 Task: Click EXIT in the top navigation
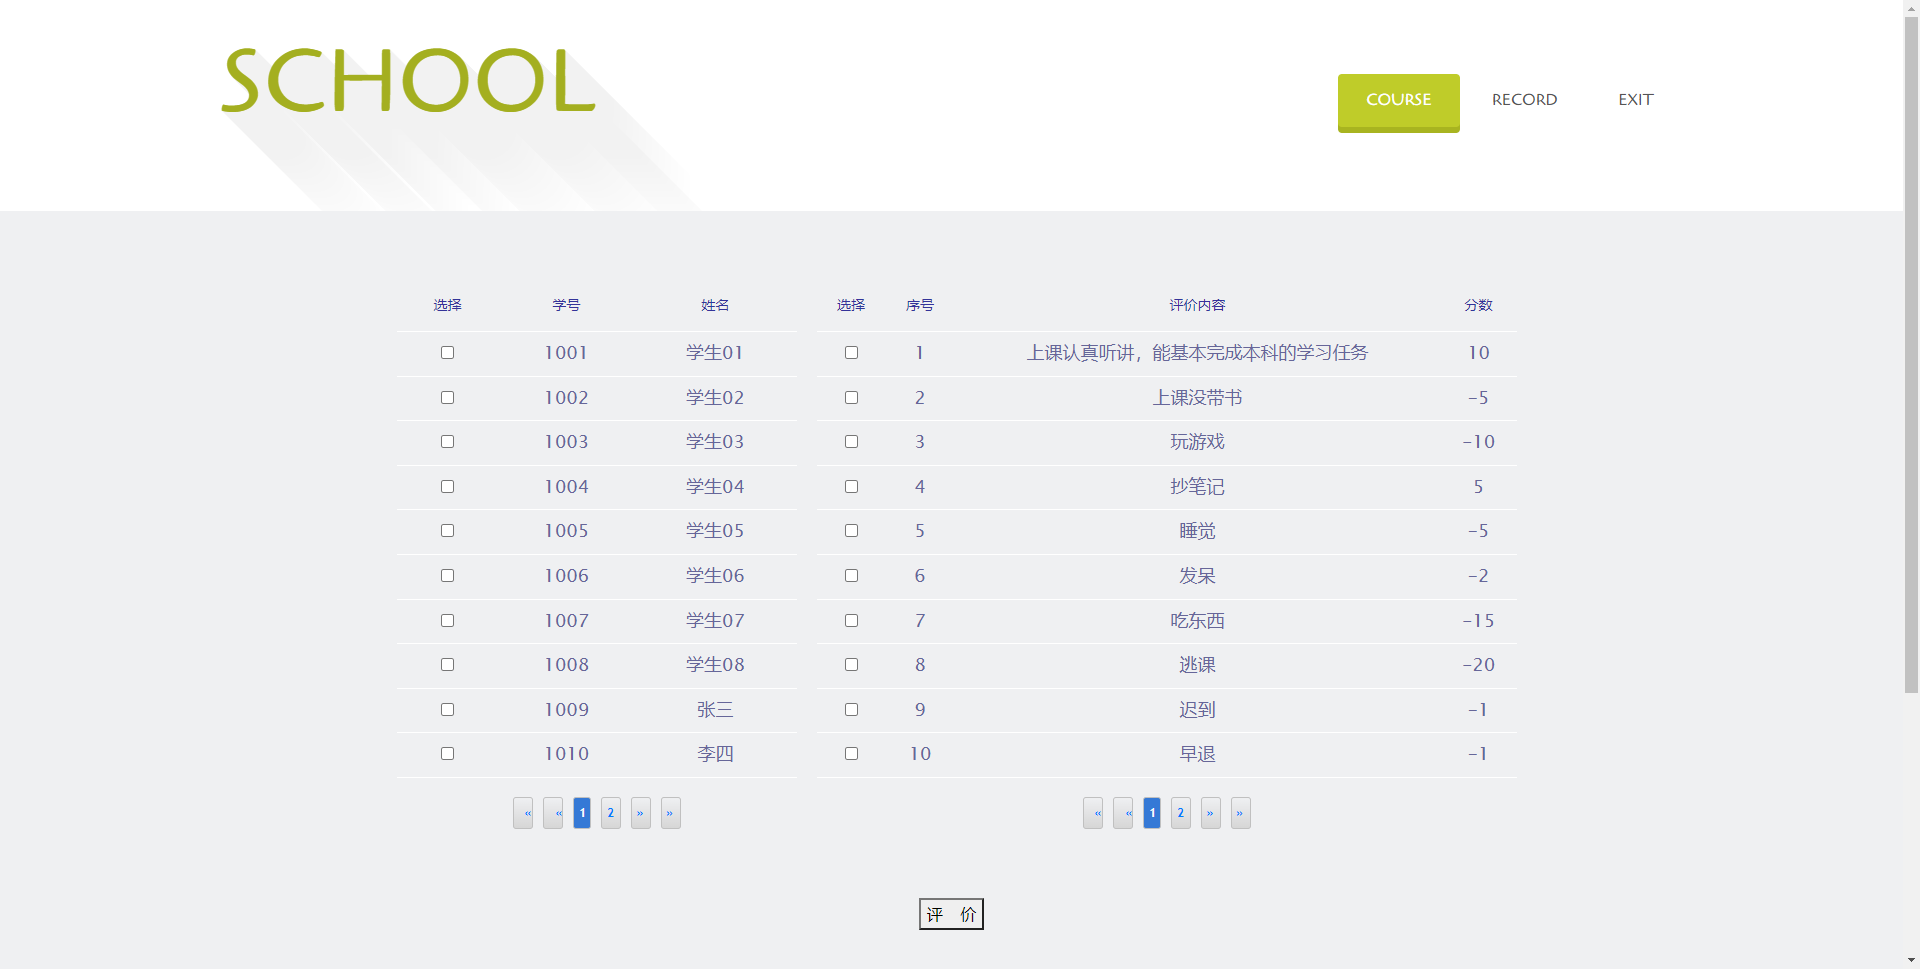[1635, 100]
